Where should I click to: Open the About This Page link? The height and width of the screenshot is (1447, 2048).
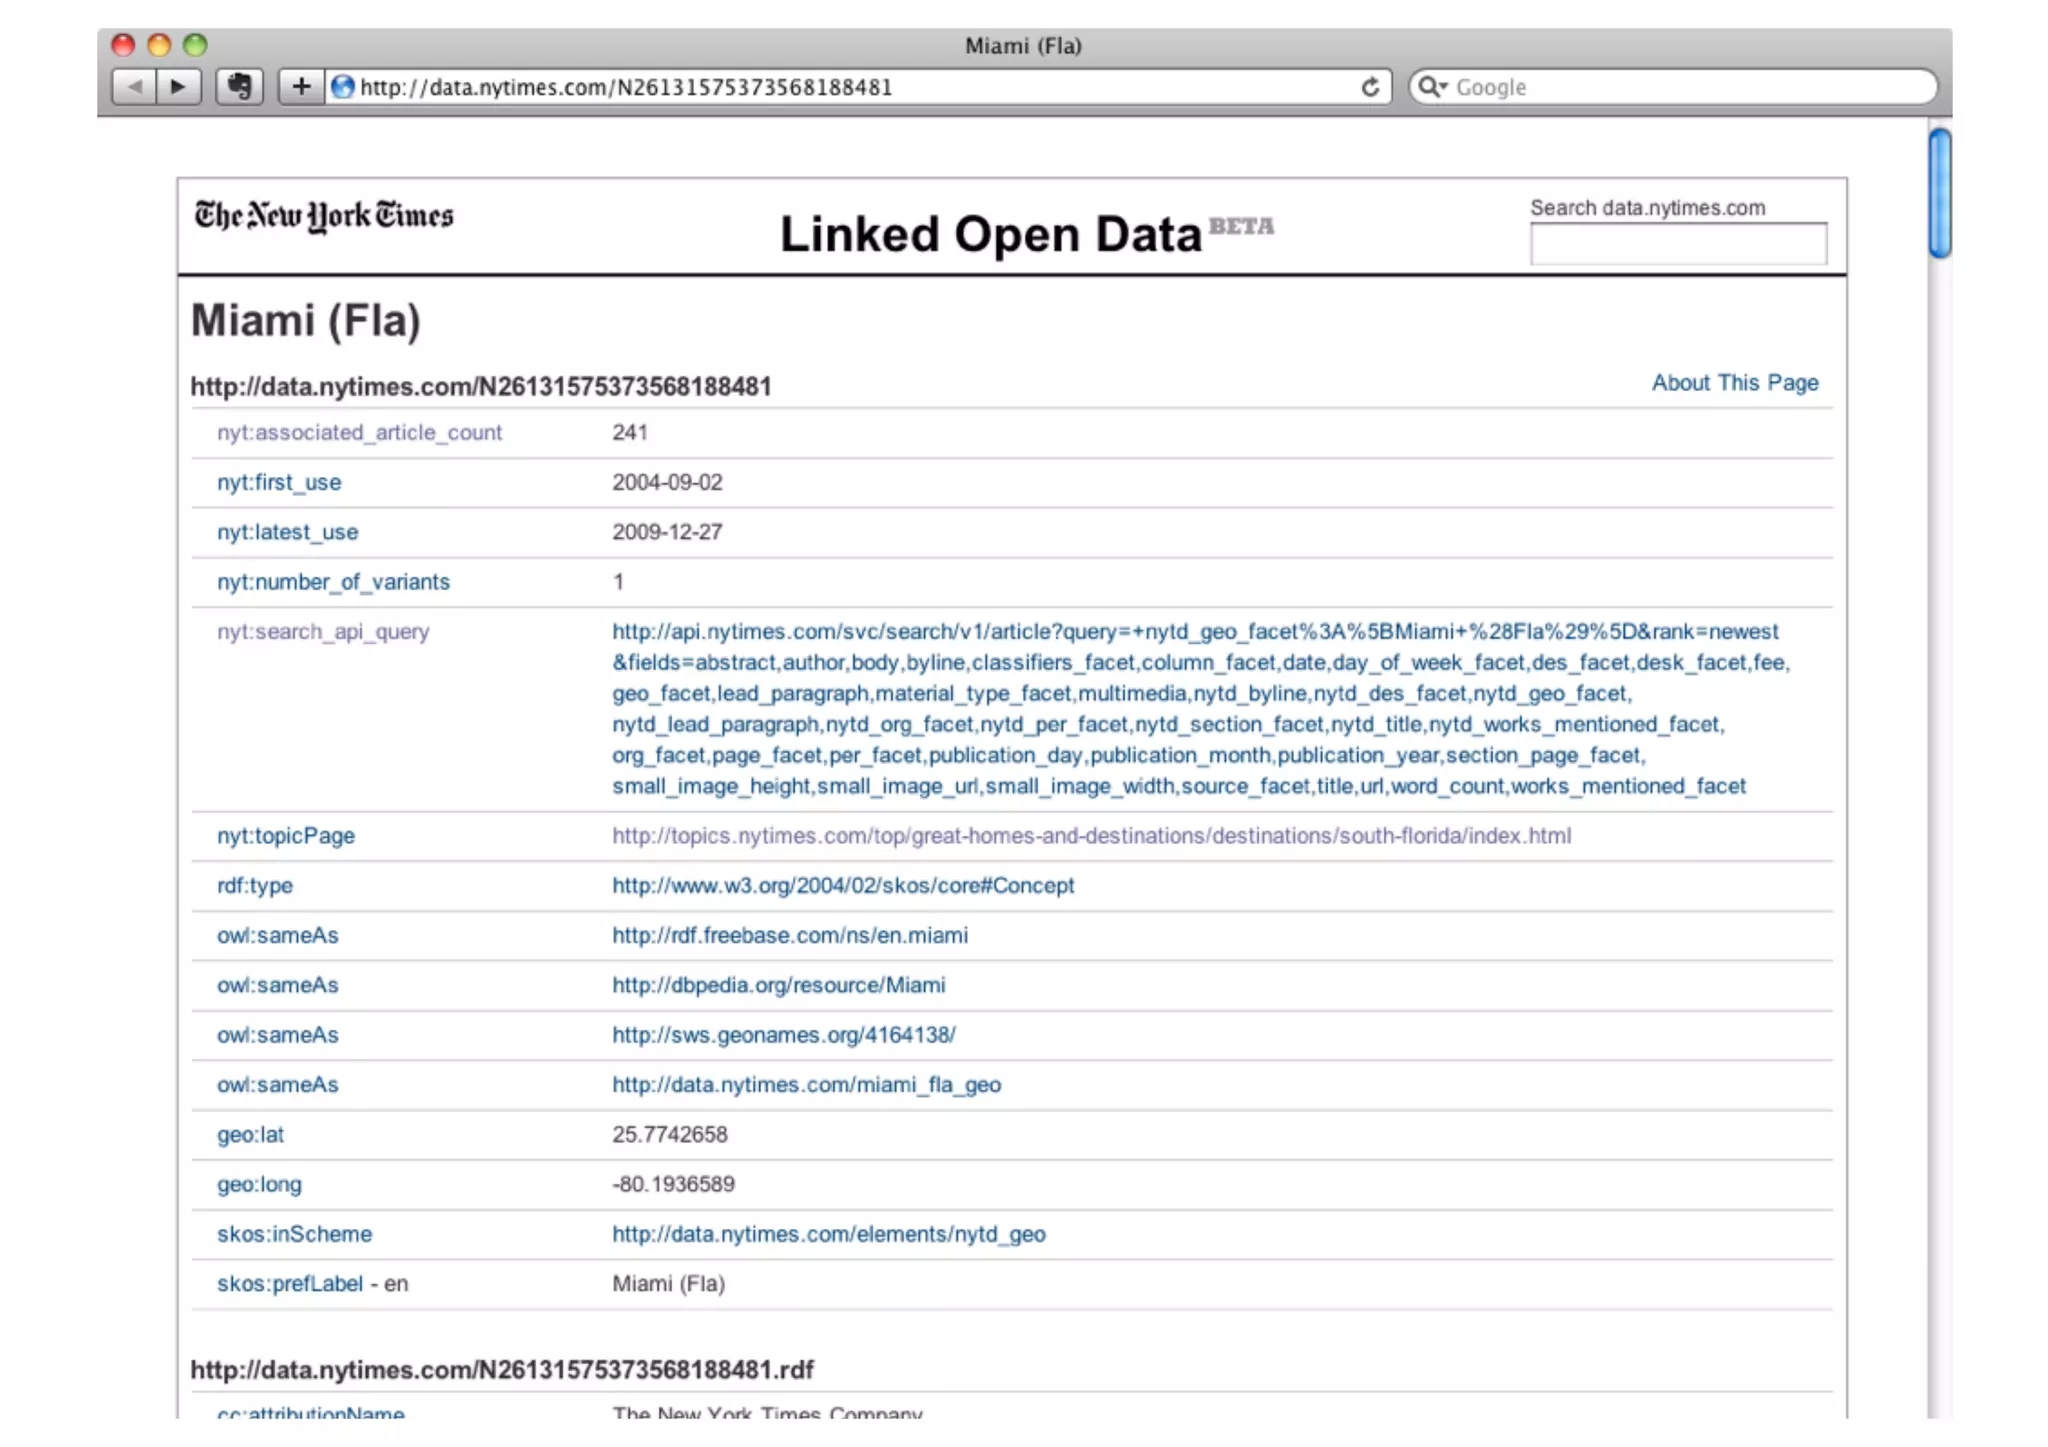(x=1734, y=383)
